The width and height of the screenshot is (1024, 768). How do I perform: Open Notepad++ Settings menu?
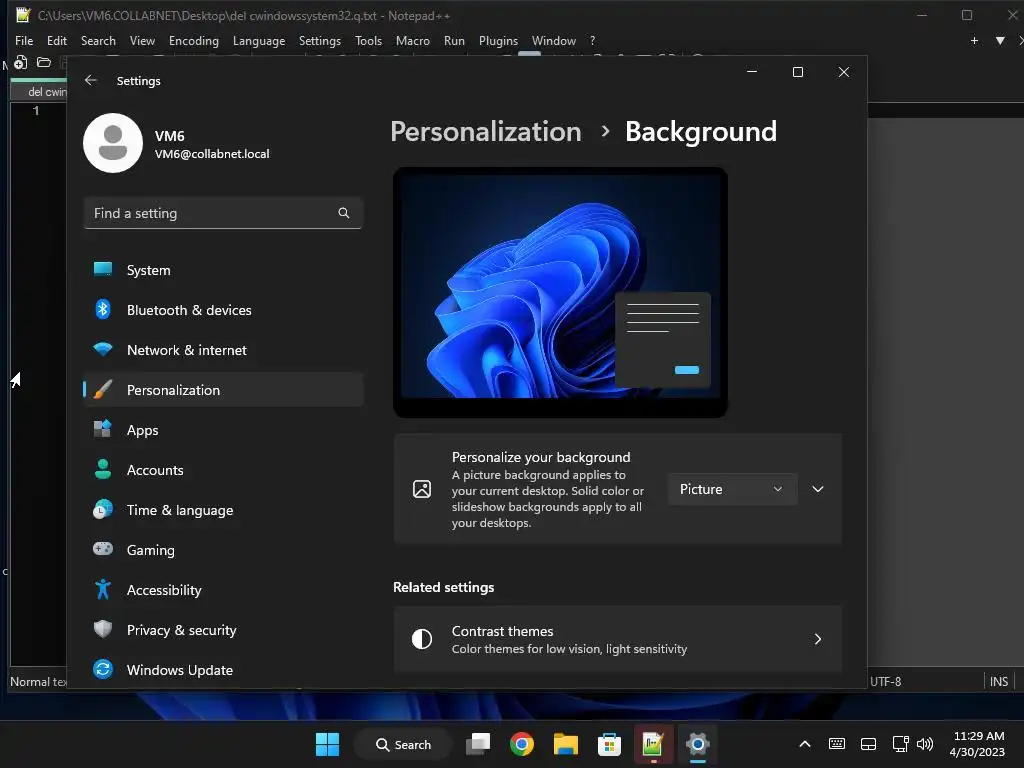pos(320,40)
